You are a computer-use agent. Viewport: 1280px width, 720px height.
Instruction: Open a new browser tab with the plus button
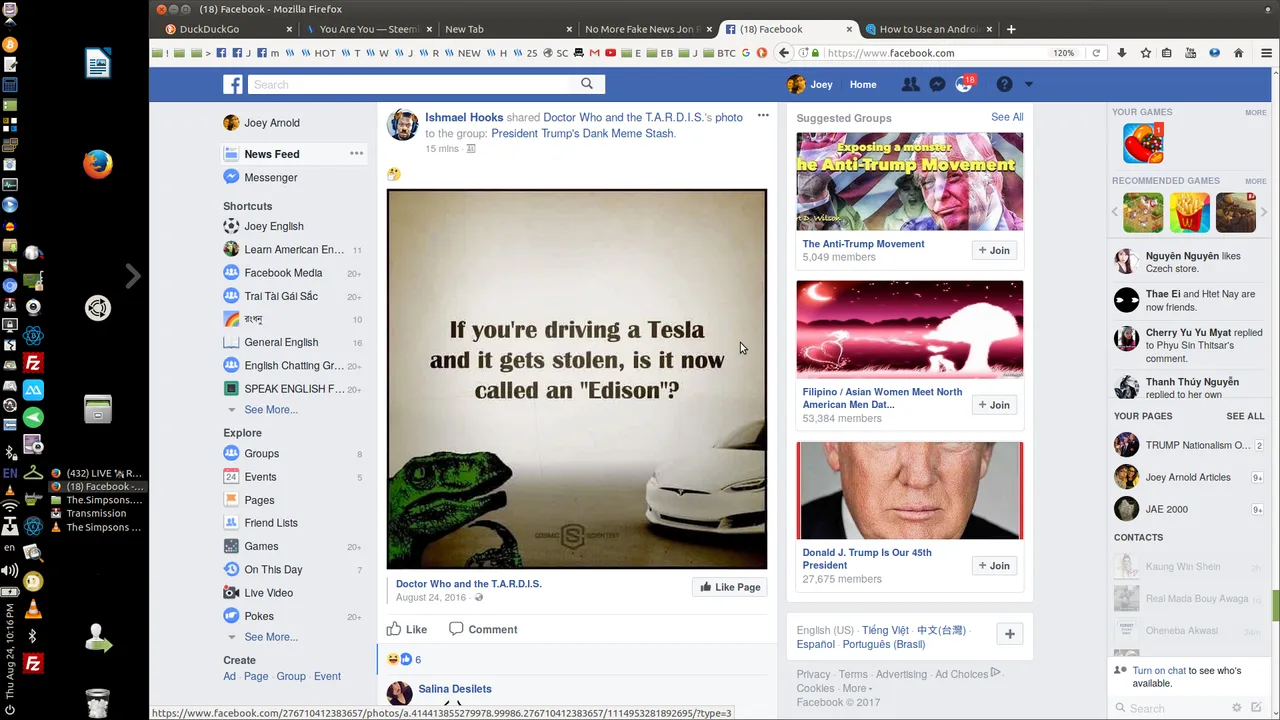(x=1011, y=29)
